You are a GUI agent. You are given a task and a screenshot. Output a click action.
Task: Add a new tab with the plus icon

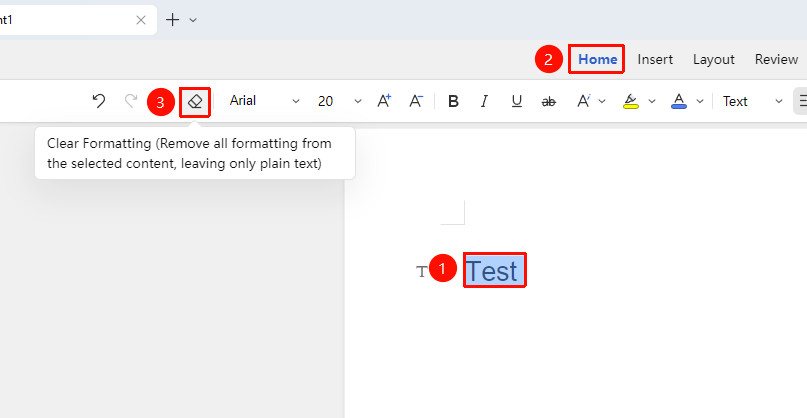point(172,20)
